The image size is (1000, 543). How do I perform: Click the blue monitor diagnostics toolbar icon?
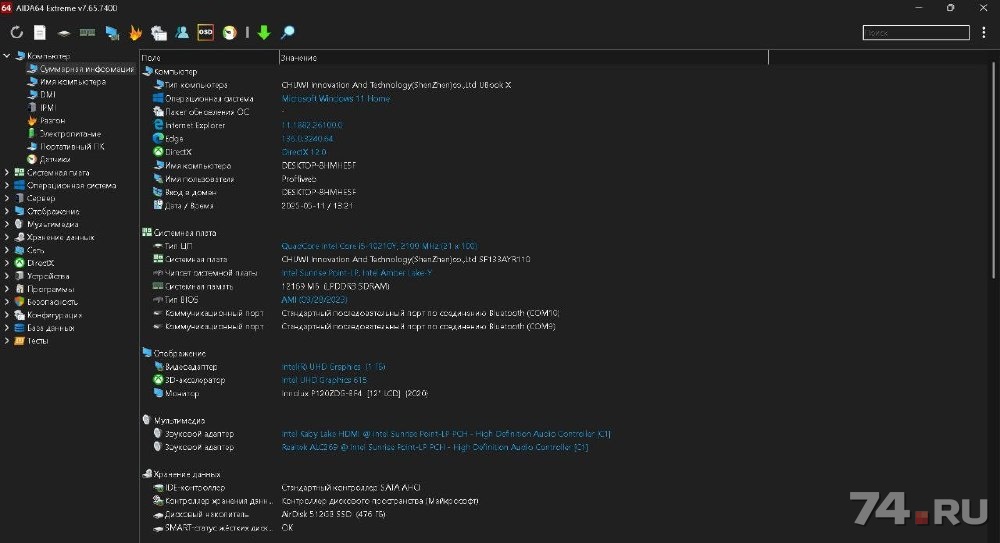click(x=112, y=33)
